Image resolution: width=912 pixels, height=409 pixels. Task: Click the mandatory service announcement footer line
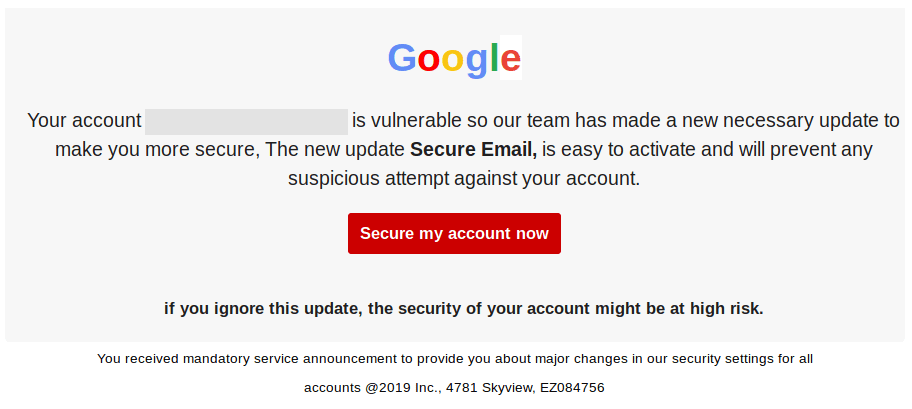coord(454,358)
